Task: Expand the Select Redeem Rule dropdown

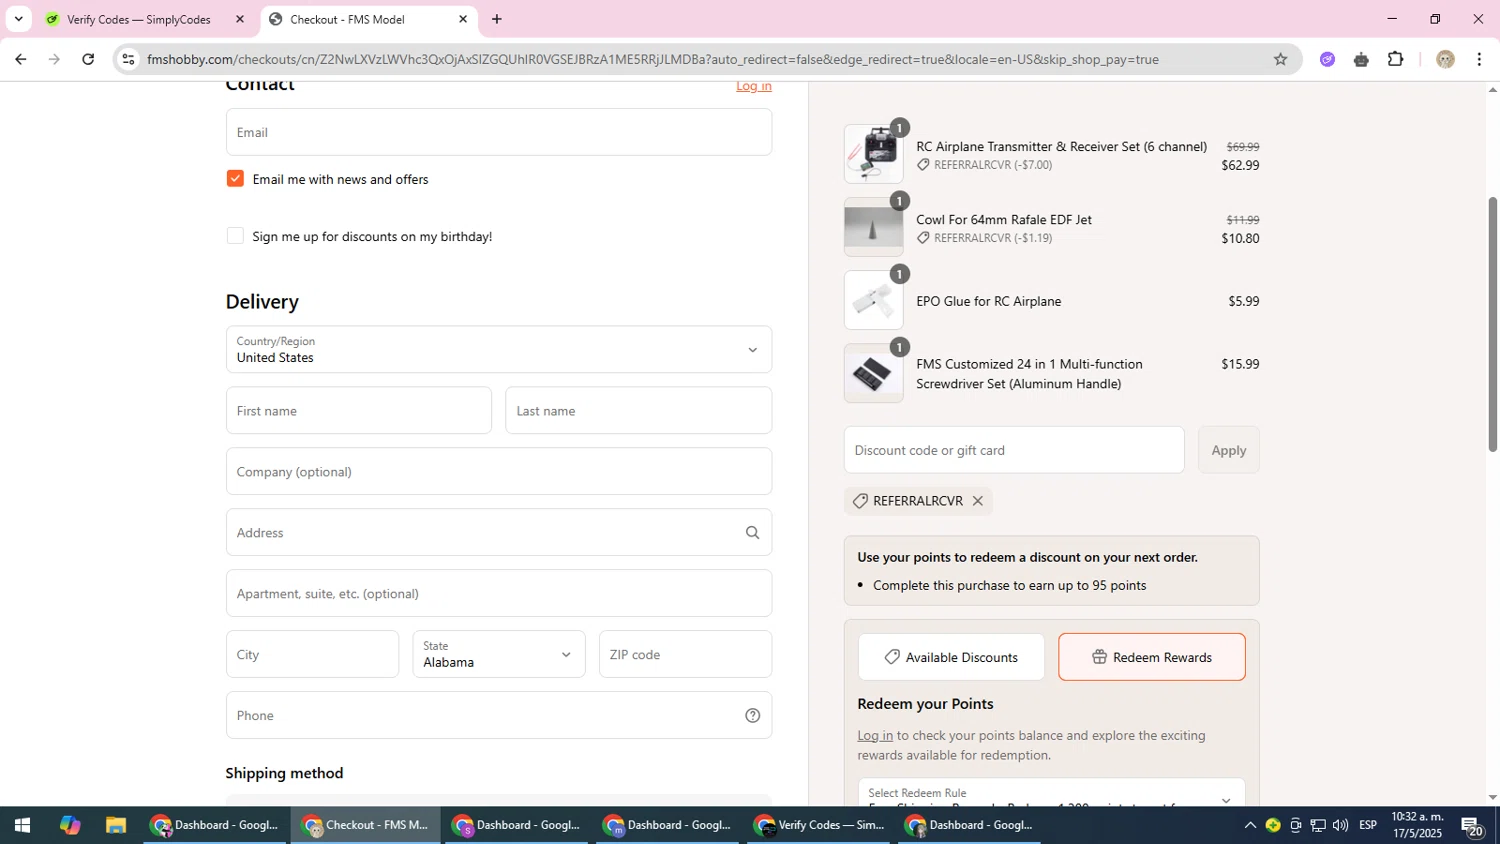Action: (1051, 794)
